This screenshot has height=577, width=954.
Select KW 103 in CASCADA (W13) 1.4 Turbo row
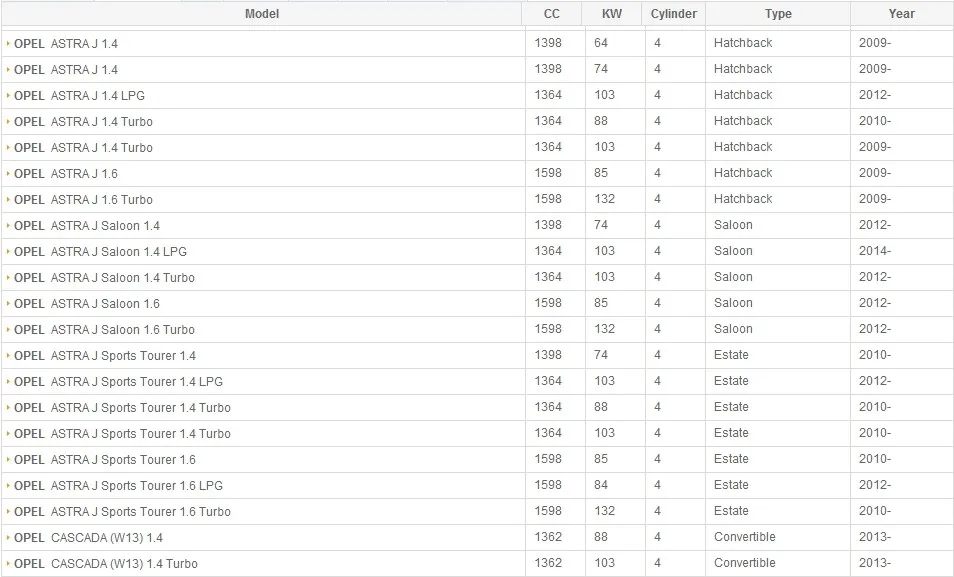pos(604,563)
